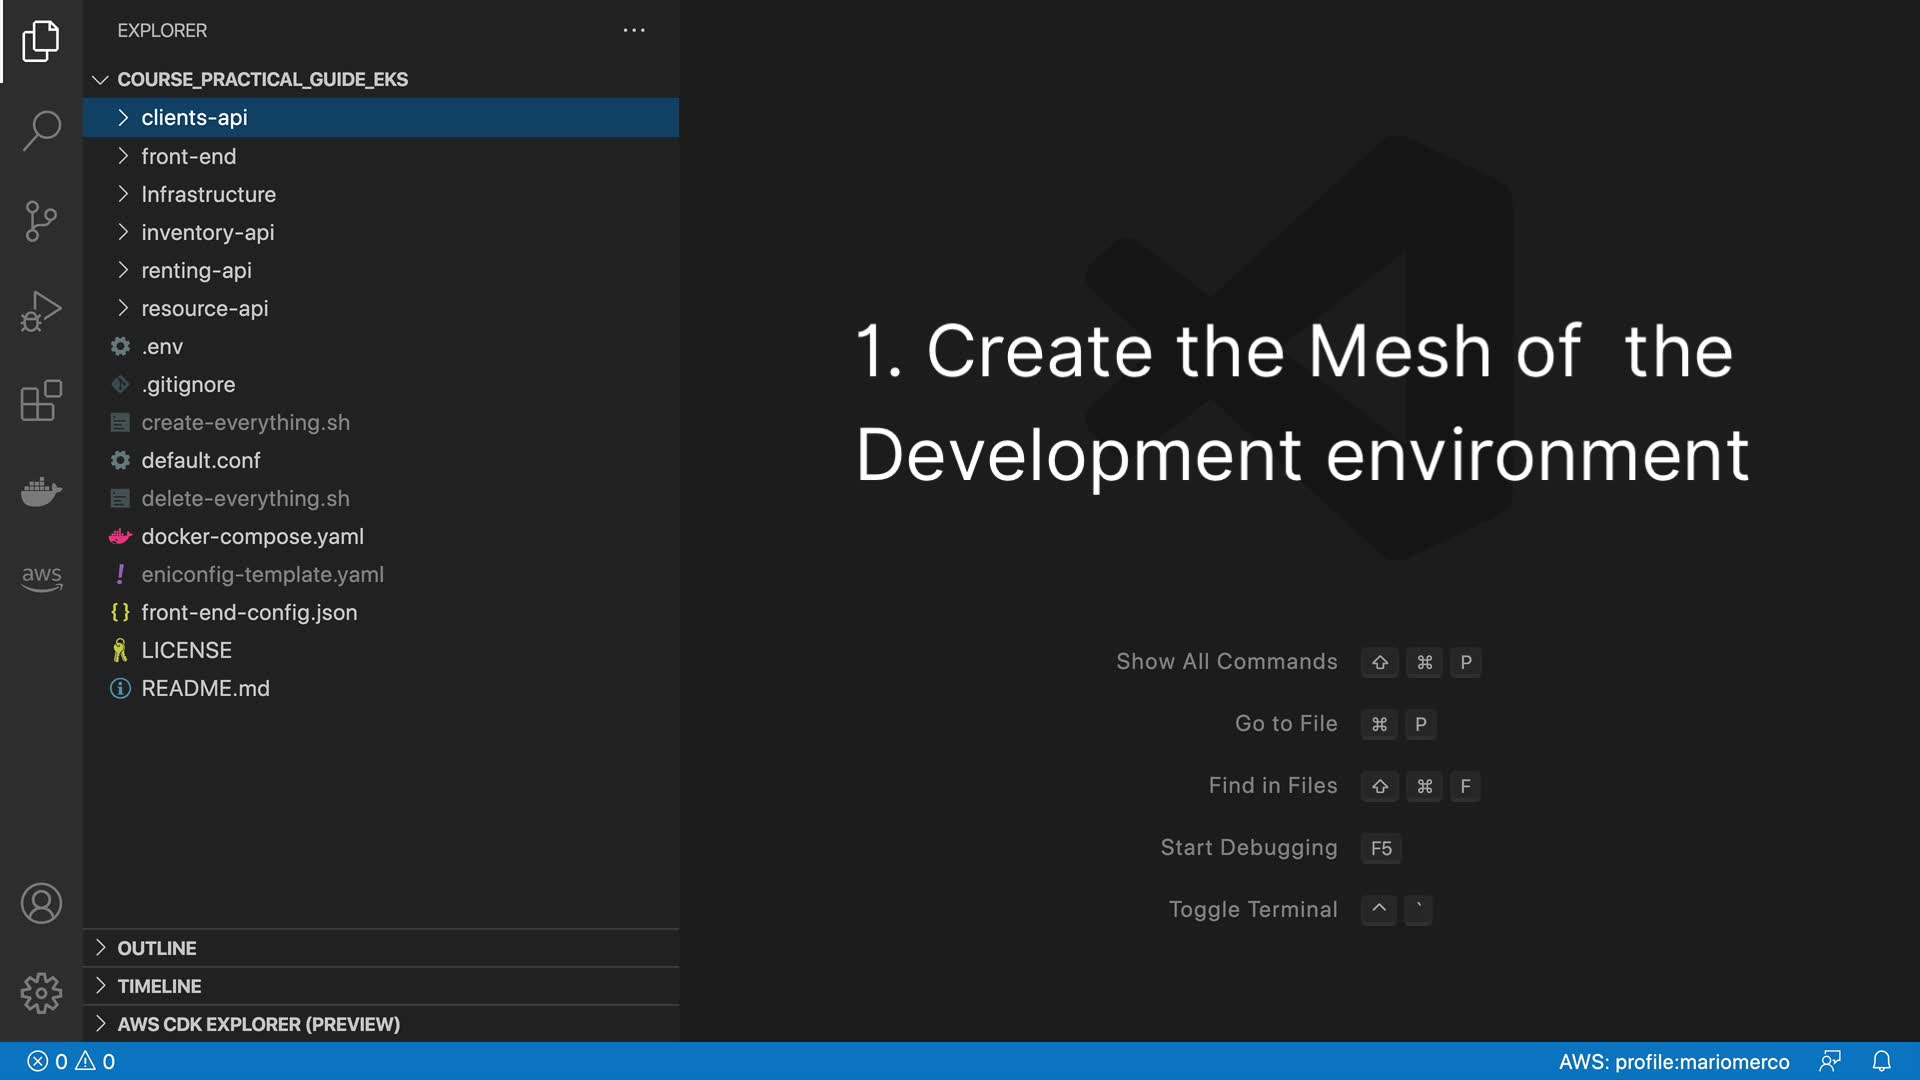Expand the OUTLINE section
Viewport: 1920px width, 1080px height.
coord(157,948)
